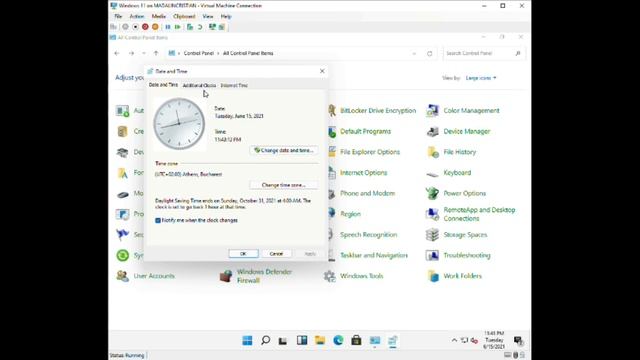Image resolution: width=640 pixels, height=360 pixels.
Task: Click the taskbar clock showing Tuesday
Action: click(x=494, y=340)
